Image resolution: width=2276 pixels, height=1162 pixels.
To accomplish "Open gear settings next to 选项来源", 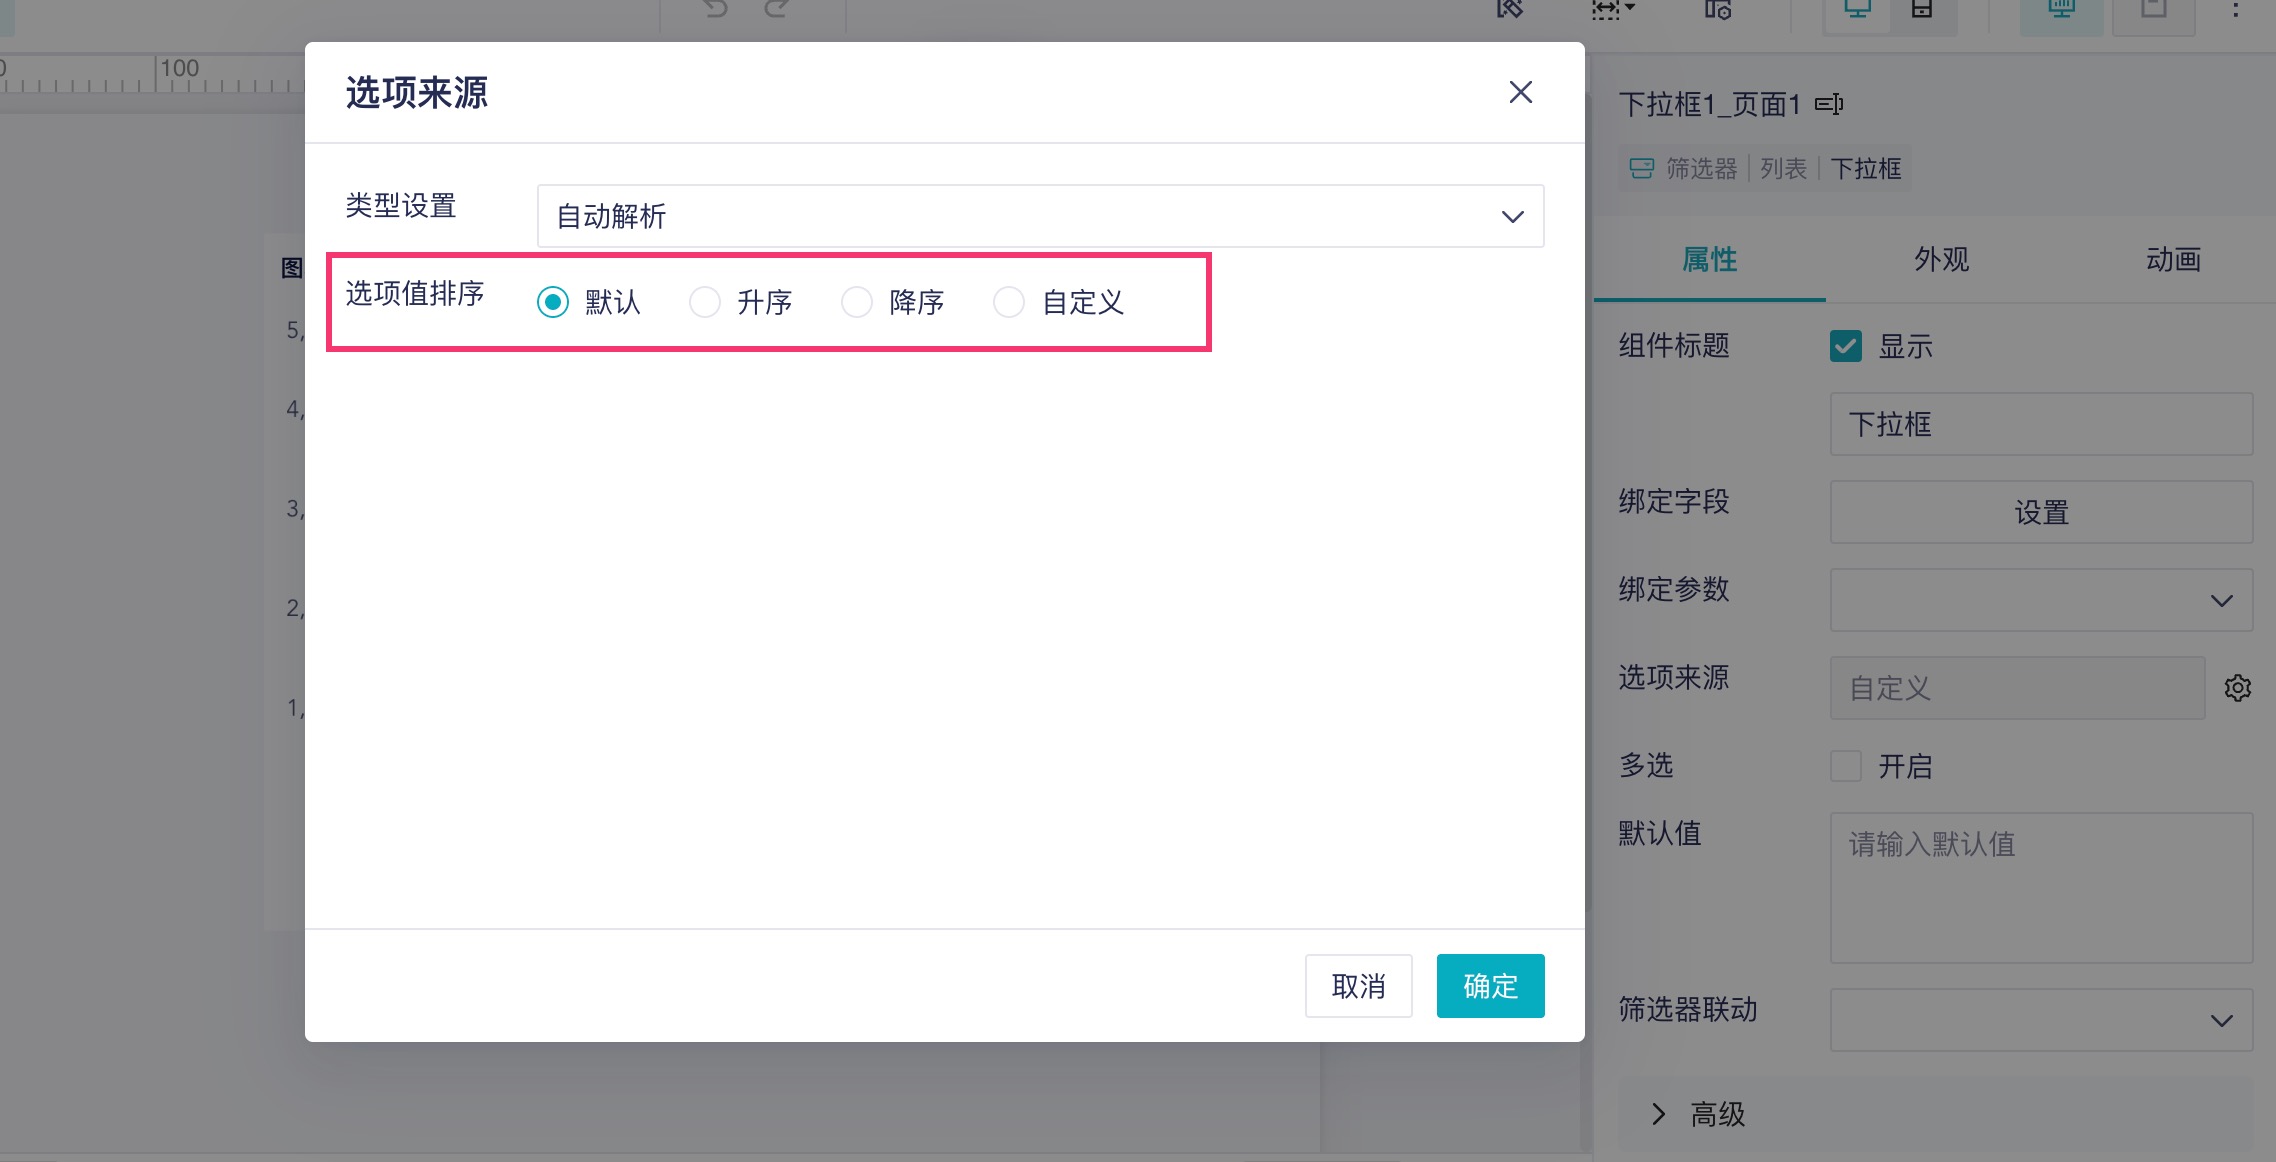I will [2238, 688].
